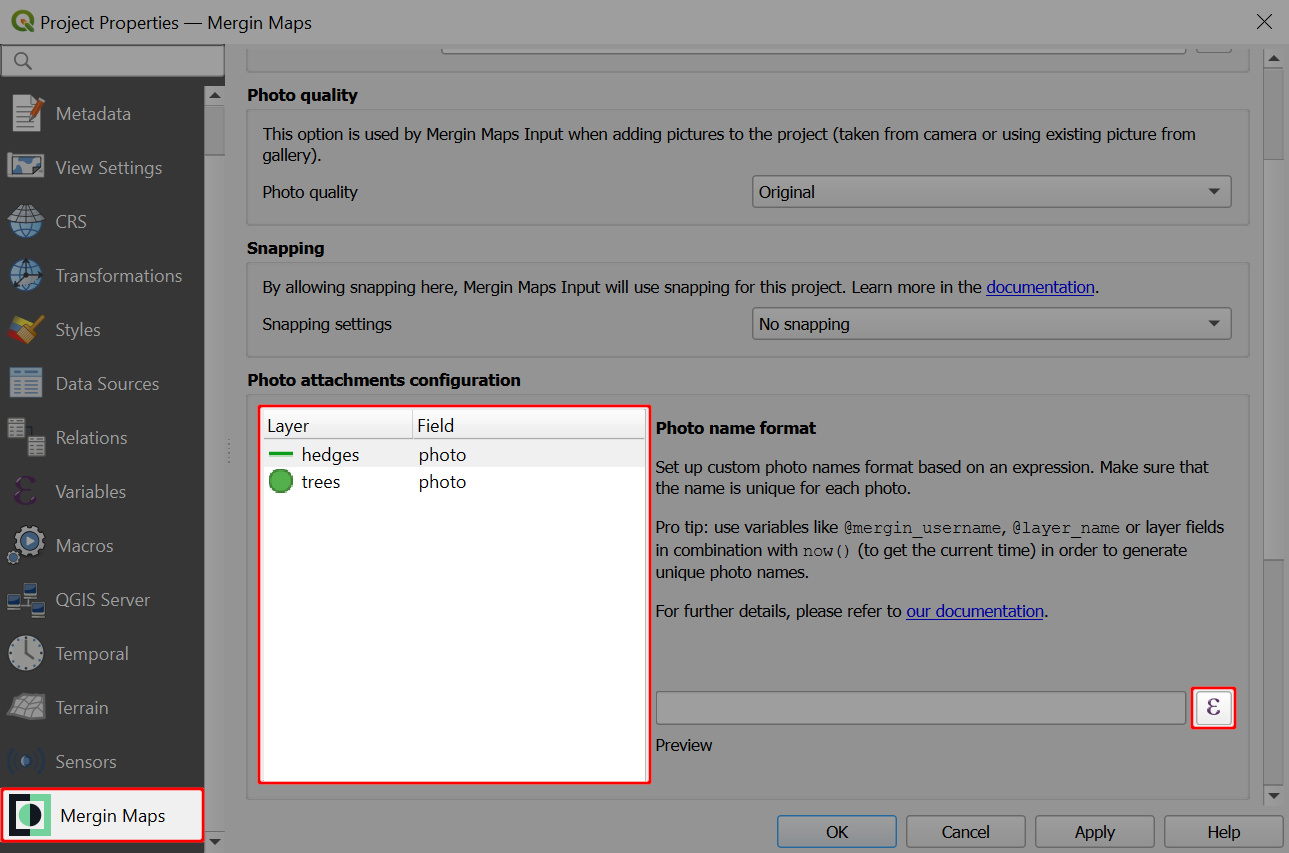The image size is (1289, 853).
Task: Open the CRS globe icon
Action: pyautogui.click(x=26, y=221)
